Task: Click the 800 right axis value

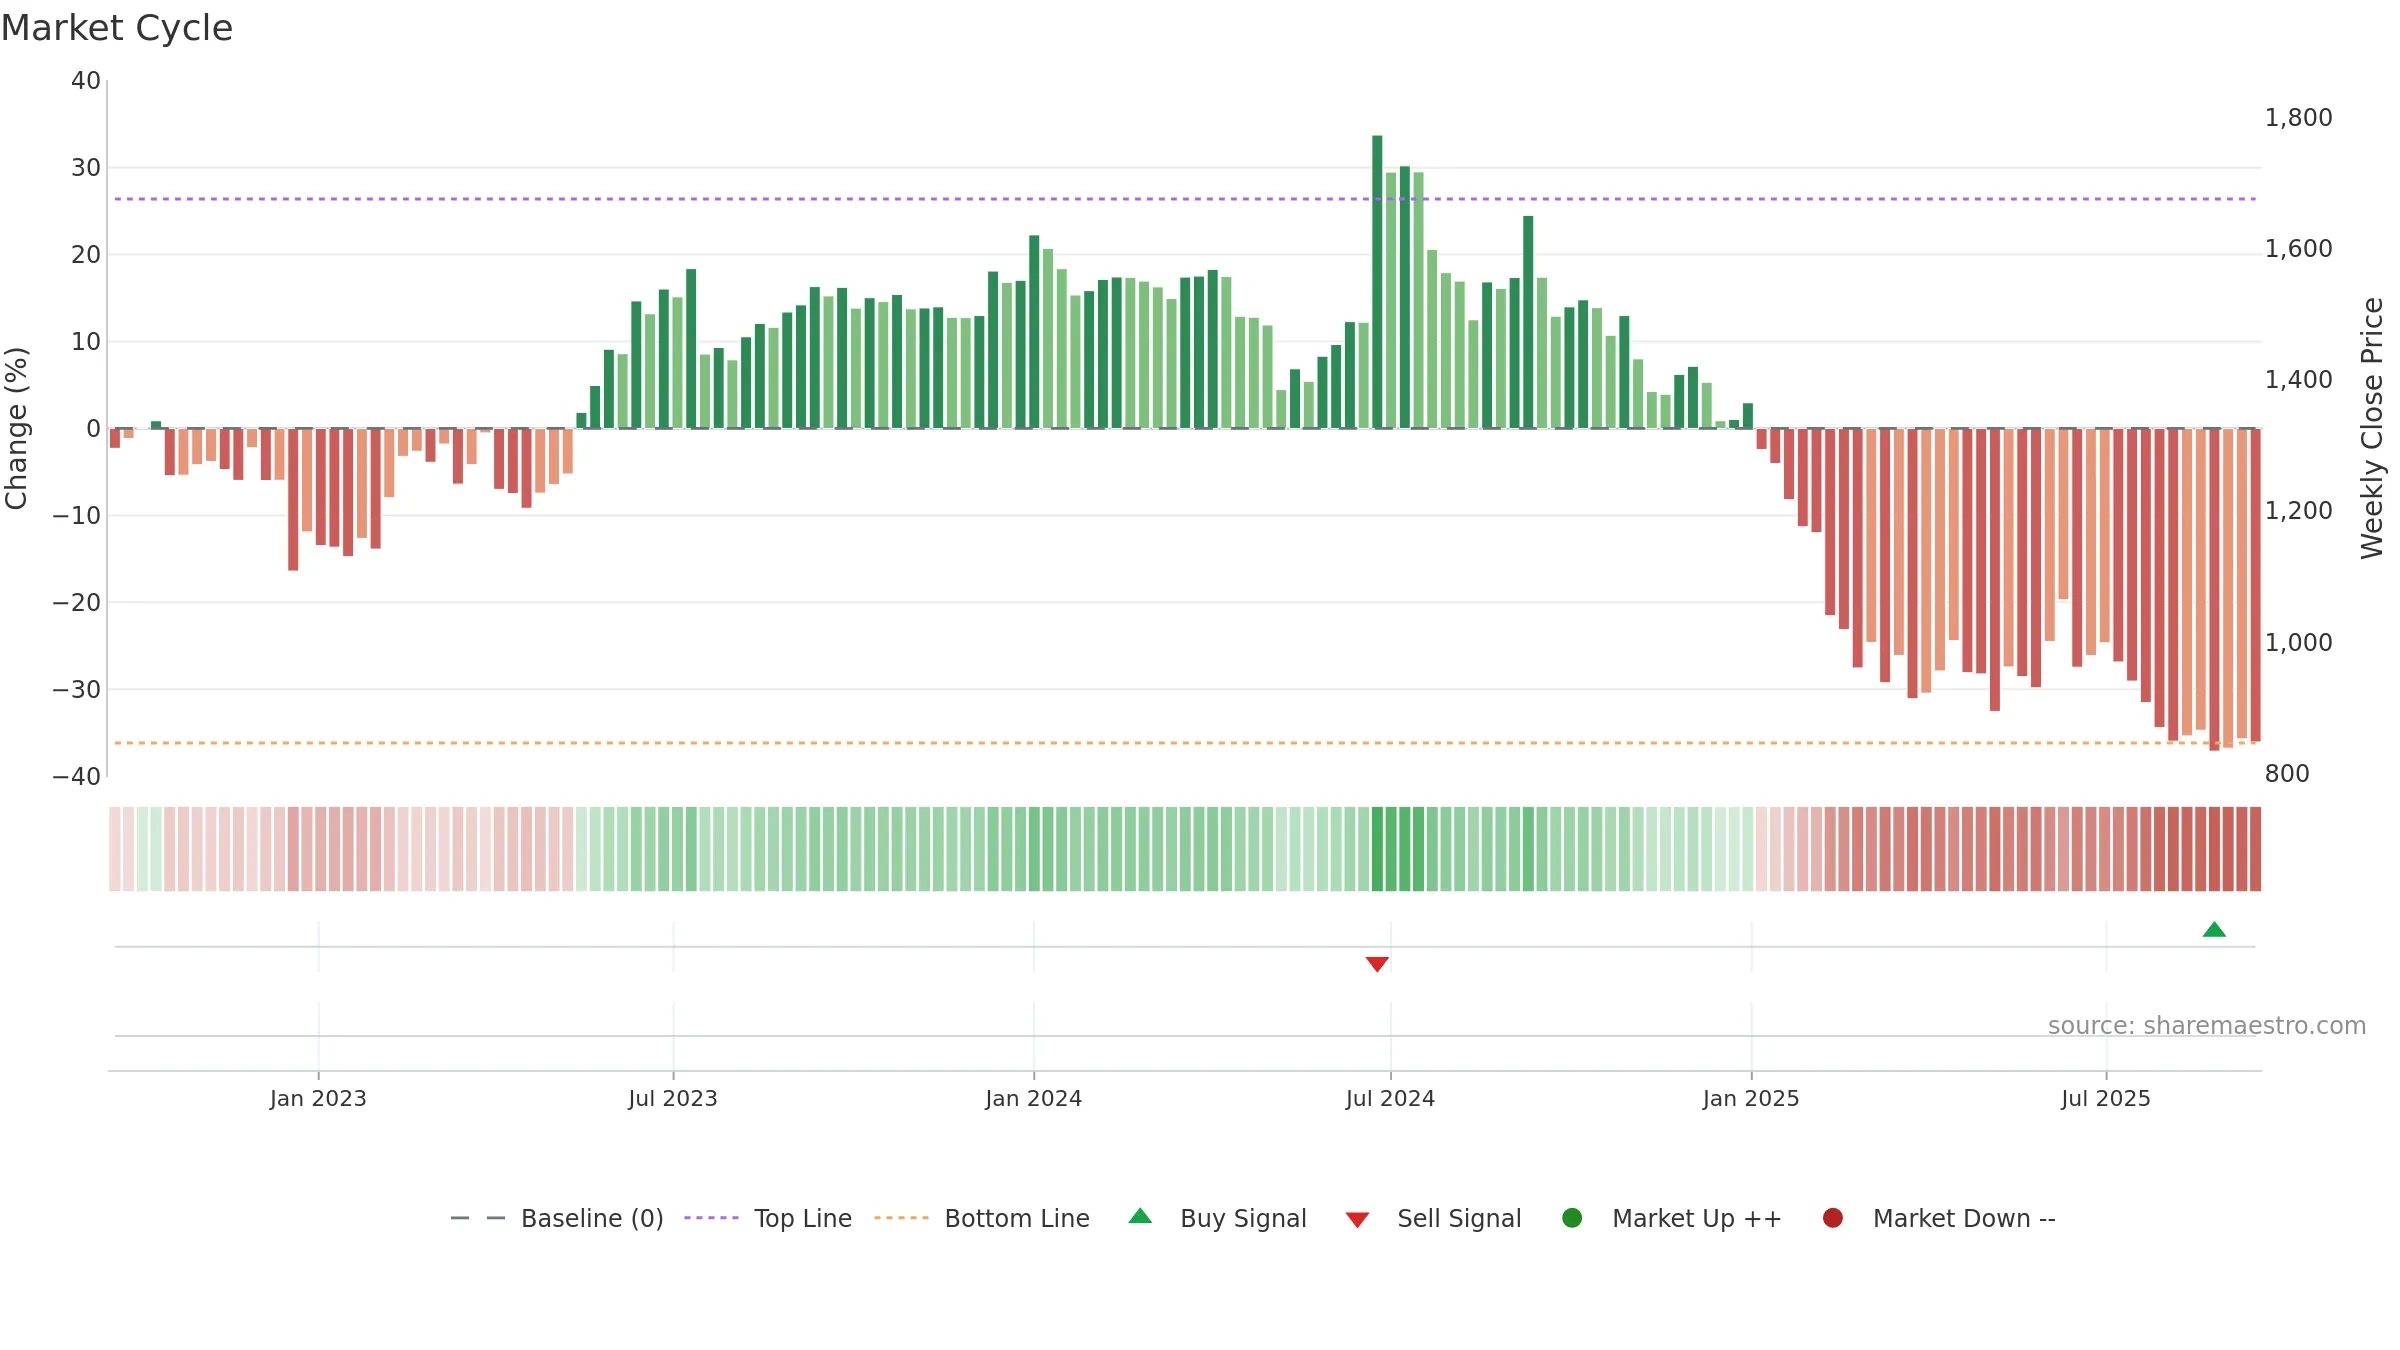Action: click(2287, 774)
